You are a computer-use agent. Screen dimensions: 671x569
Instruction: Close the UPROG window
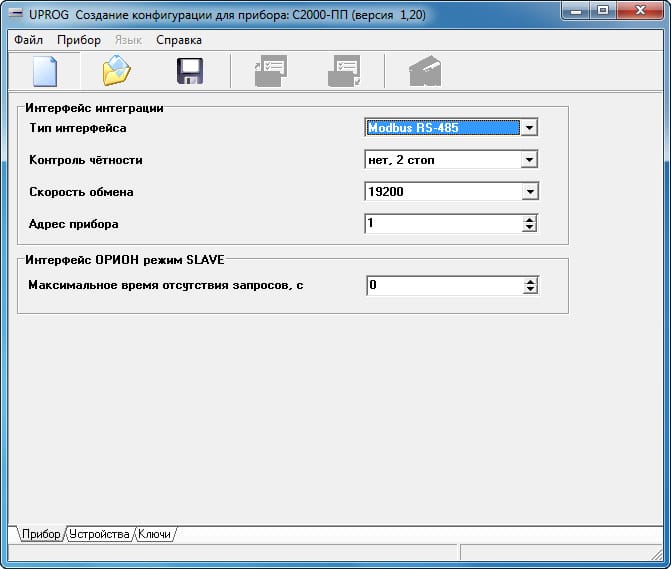640,11
